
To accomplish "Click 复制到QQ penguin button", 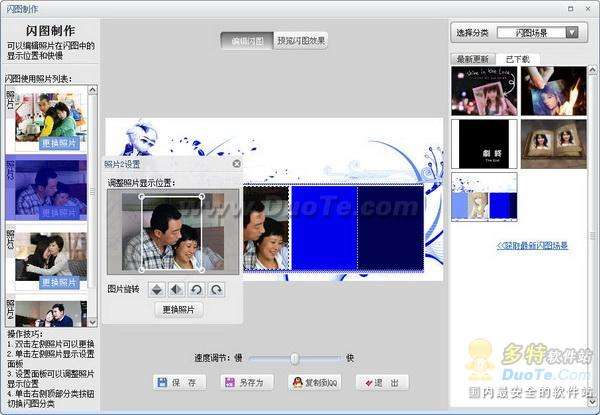I will coord(315,382).
